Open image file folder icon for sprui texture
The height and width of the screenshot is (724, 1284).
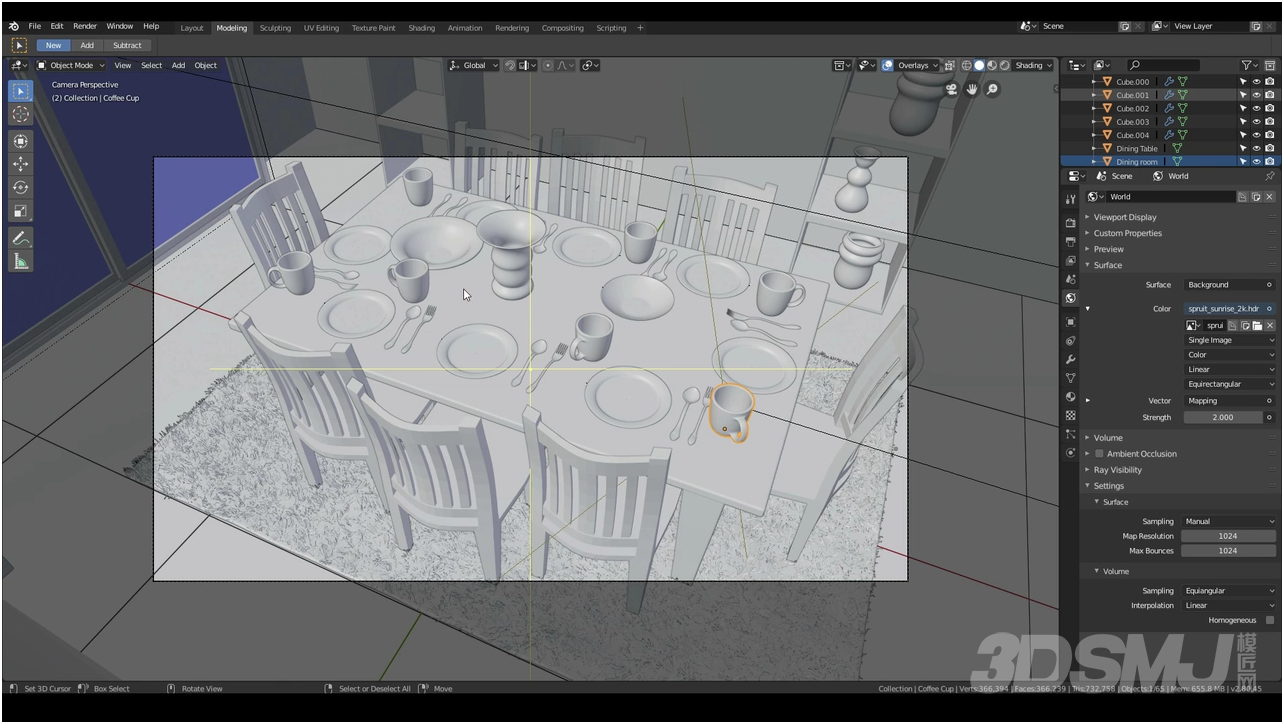[x=1257, y=325]
